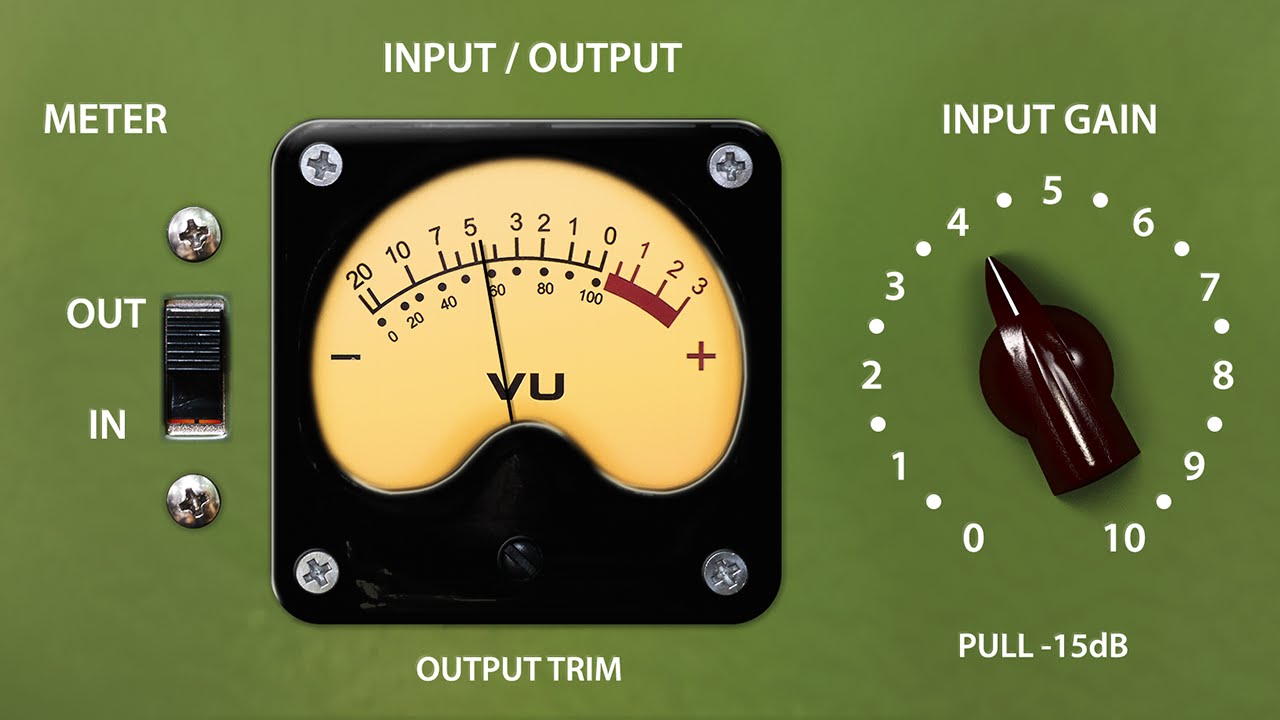This screenshot has width=1280, height=720.
Task: Select Input Gain position 2
Action: click(x=872, y=377)
